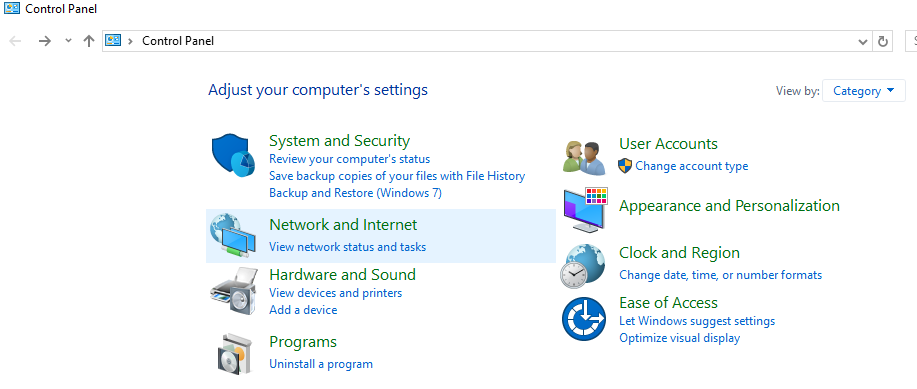
Task: Open Save backup copies with File History
Action: point(397,176)
